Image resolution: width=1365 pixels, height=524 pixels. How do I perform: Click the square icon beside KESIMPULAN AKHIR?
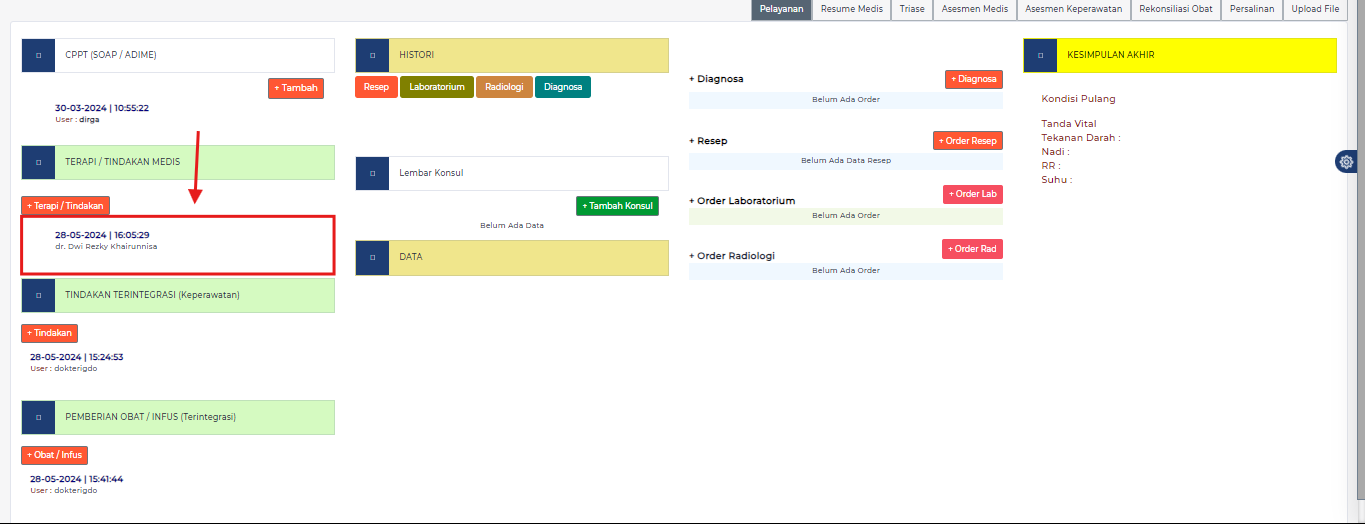(x=1040, y=55)
